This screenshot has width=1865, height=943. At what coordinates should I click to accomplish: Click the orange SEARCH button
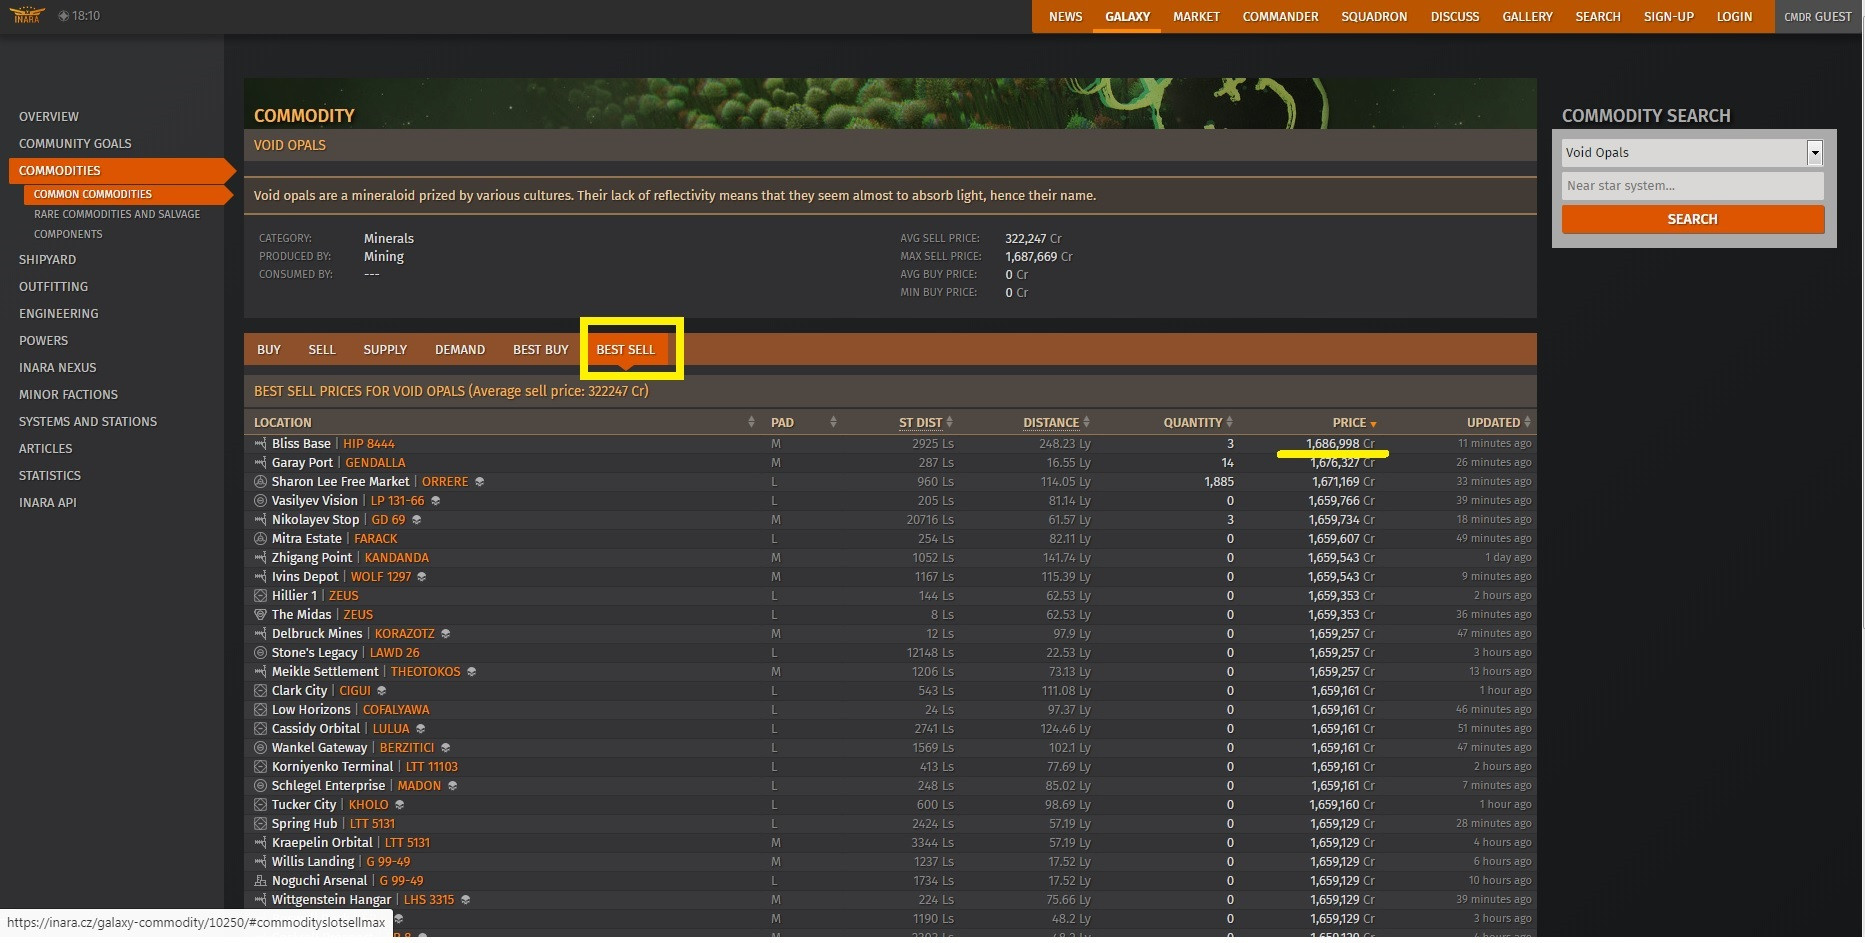coord(1693,220)
